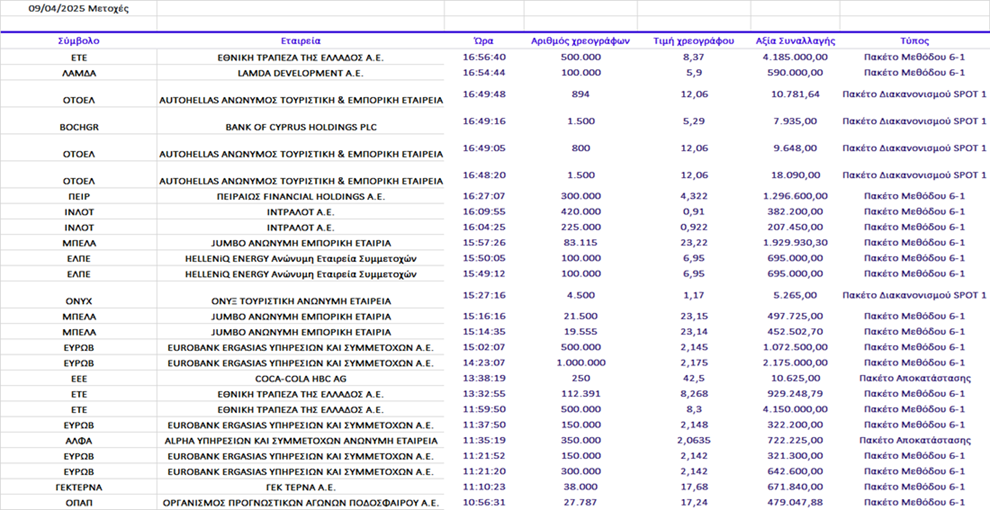The image size is (990, 510).
Task: Click the 'Εταιρεία' column header
Action: coord(301,41)
